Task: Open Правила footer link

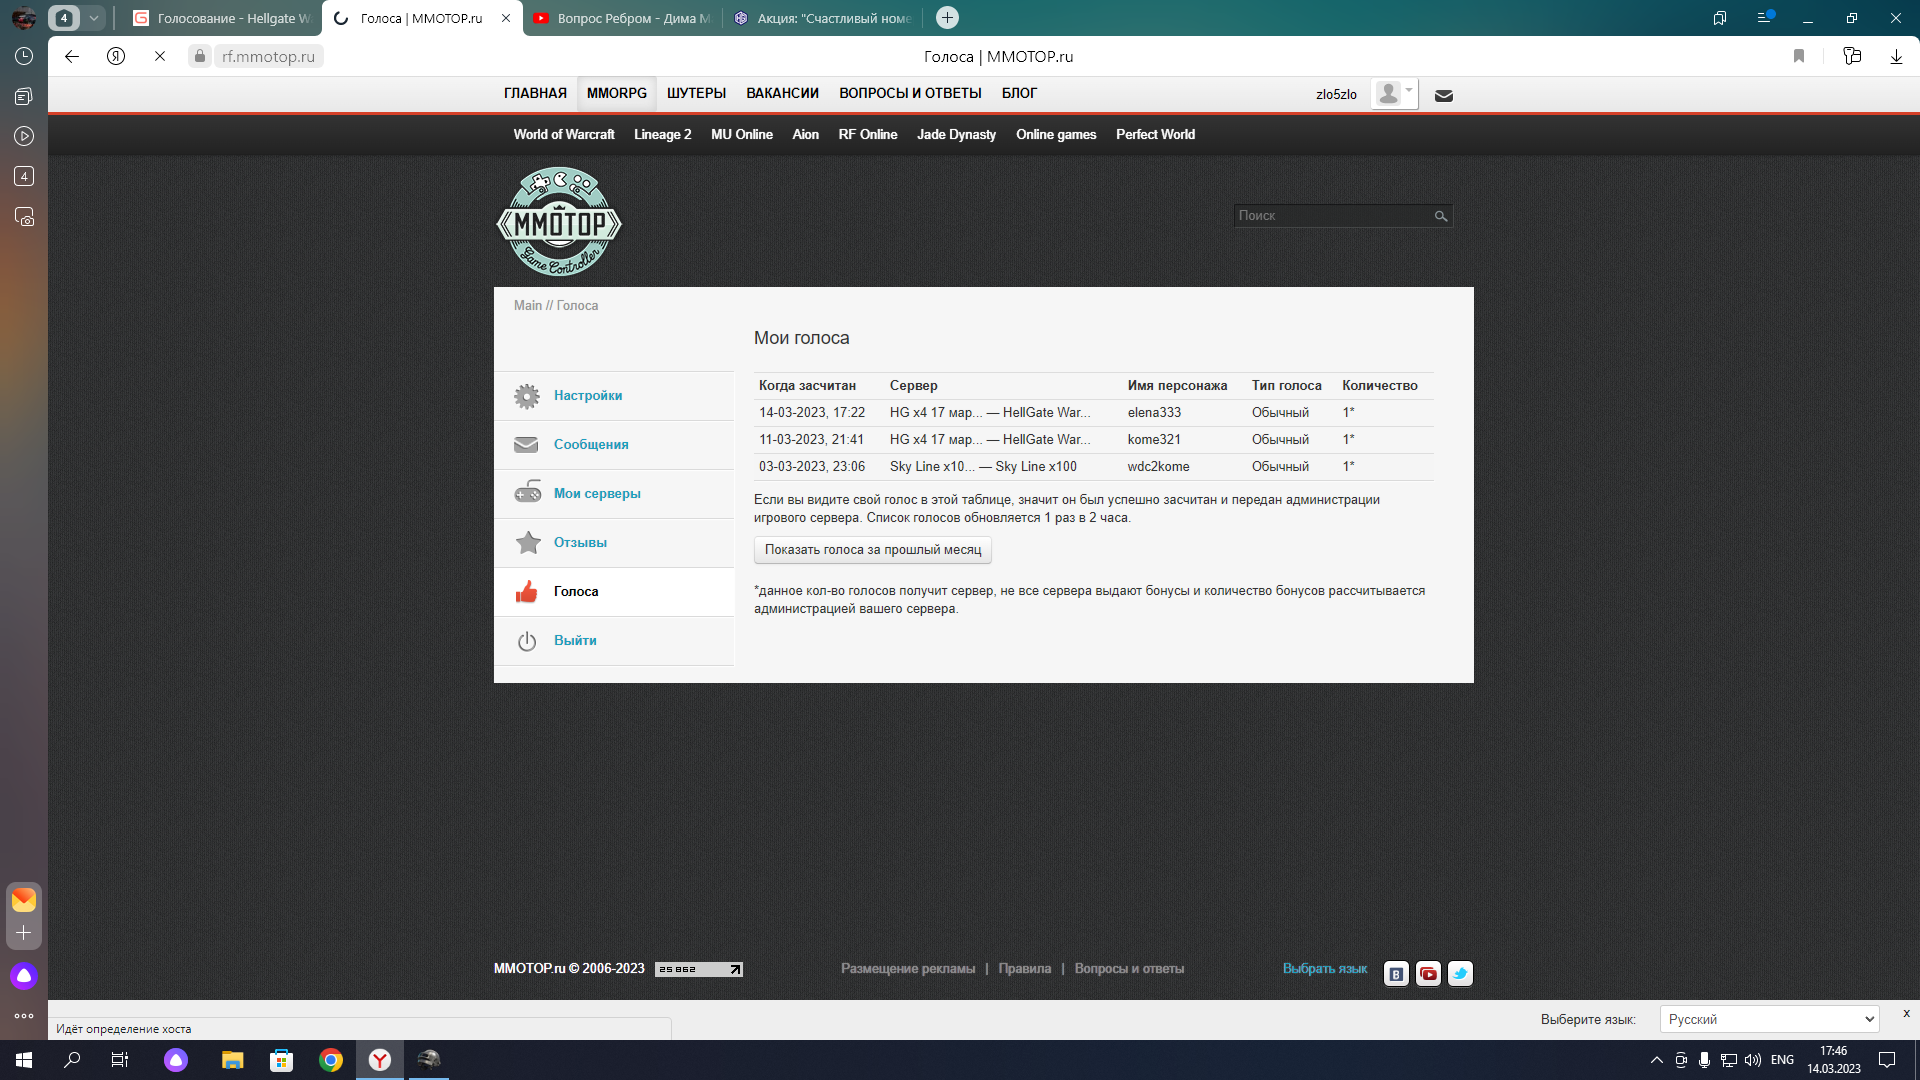Action: click(1024, 969)
